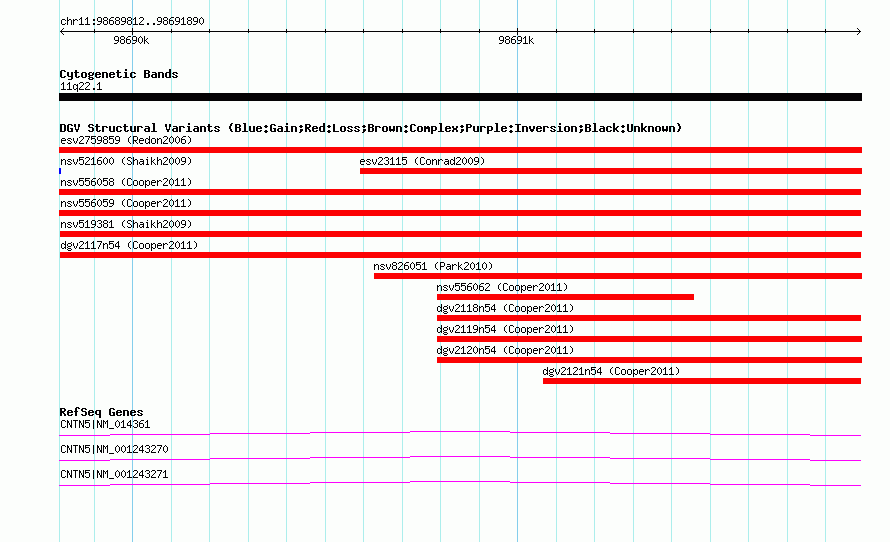Click the nsv826051 red loss bar
This screenshot has height=542, width=890.
click(x=618, y=276)
